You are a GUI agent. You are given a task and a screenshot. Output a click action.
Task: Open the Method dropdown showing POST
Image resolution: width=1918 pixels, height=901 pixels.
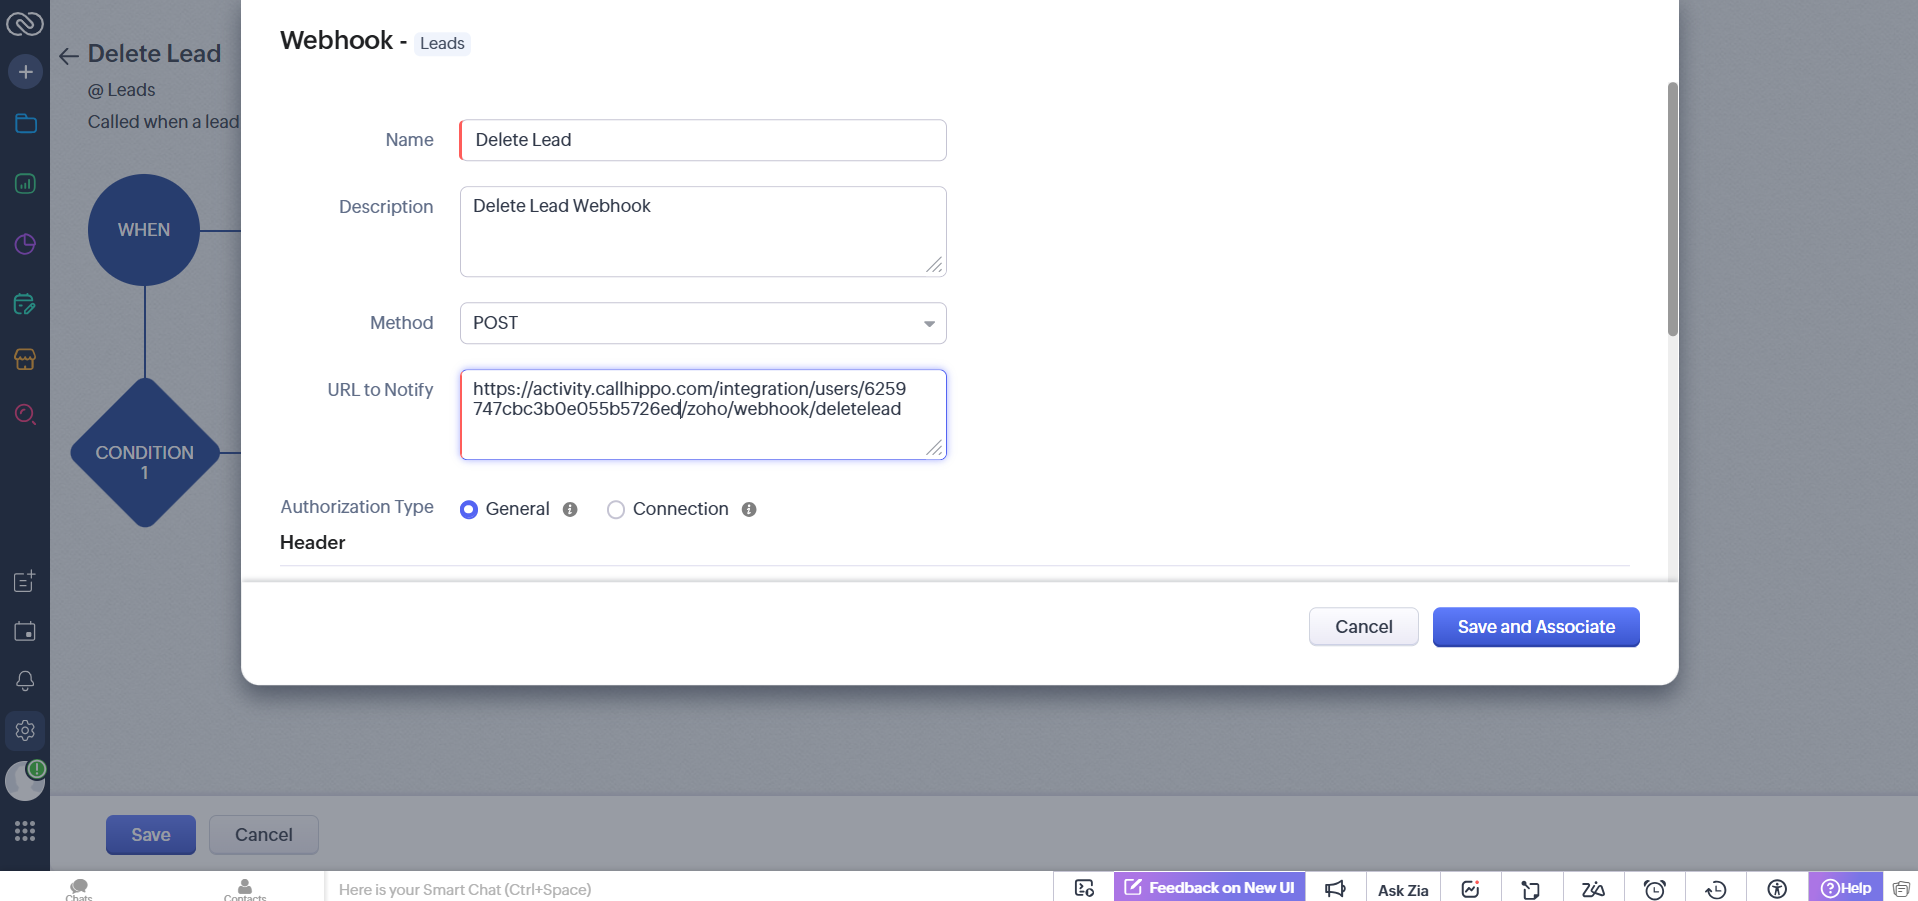(x=703, y=323)
